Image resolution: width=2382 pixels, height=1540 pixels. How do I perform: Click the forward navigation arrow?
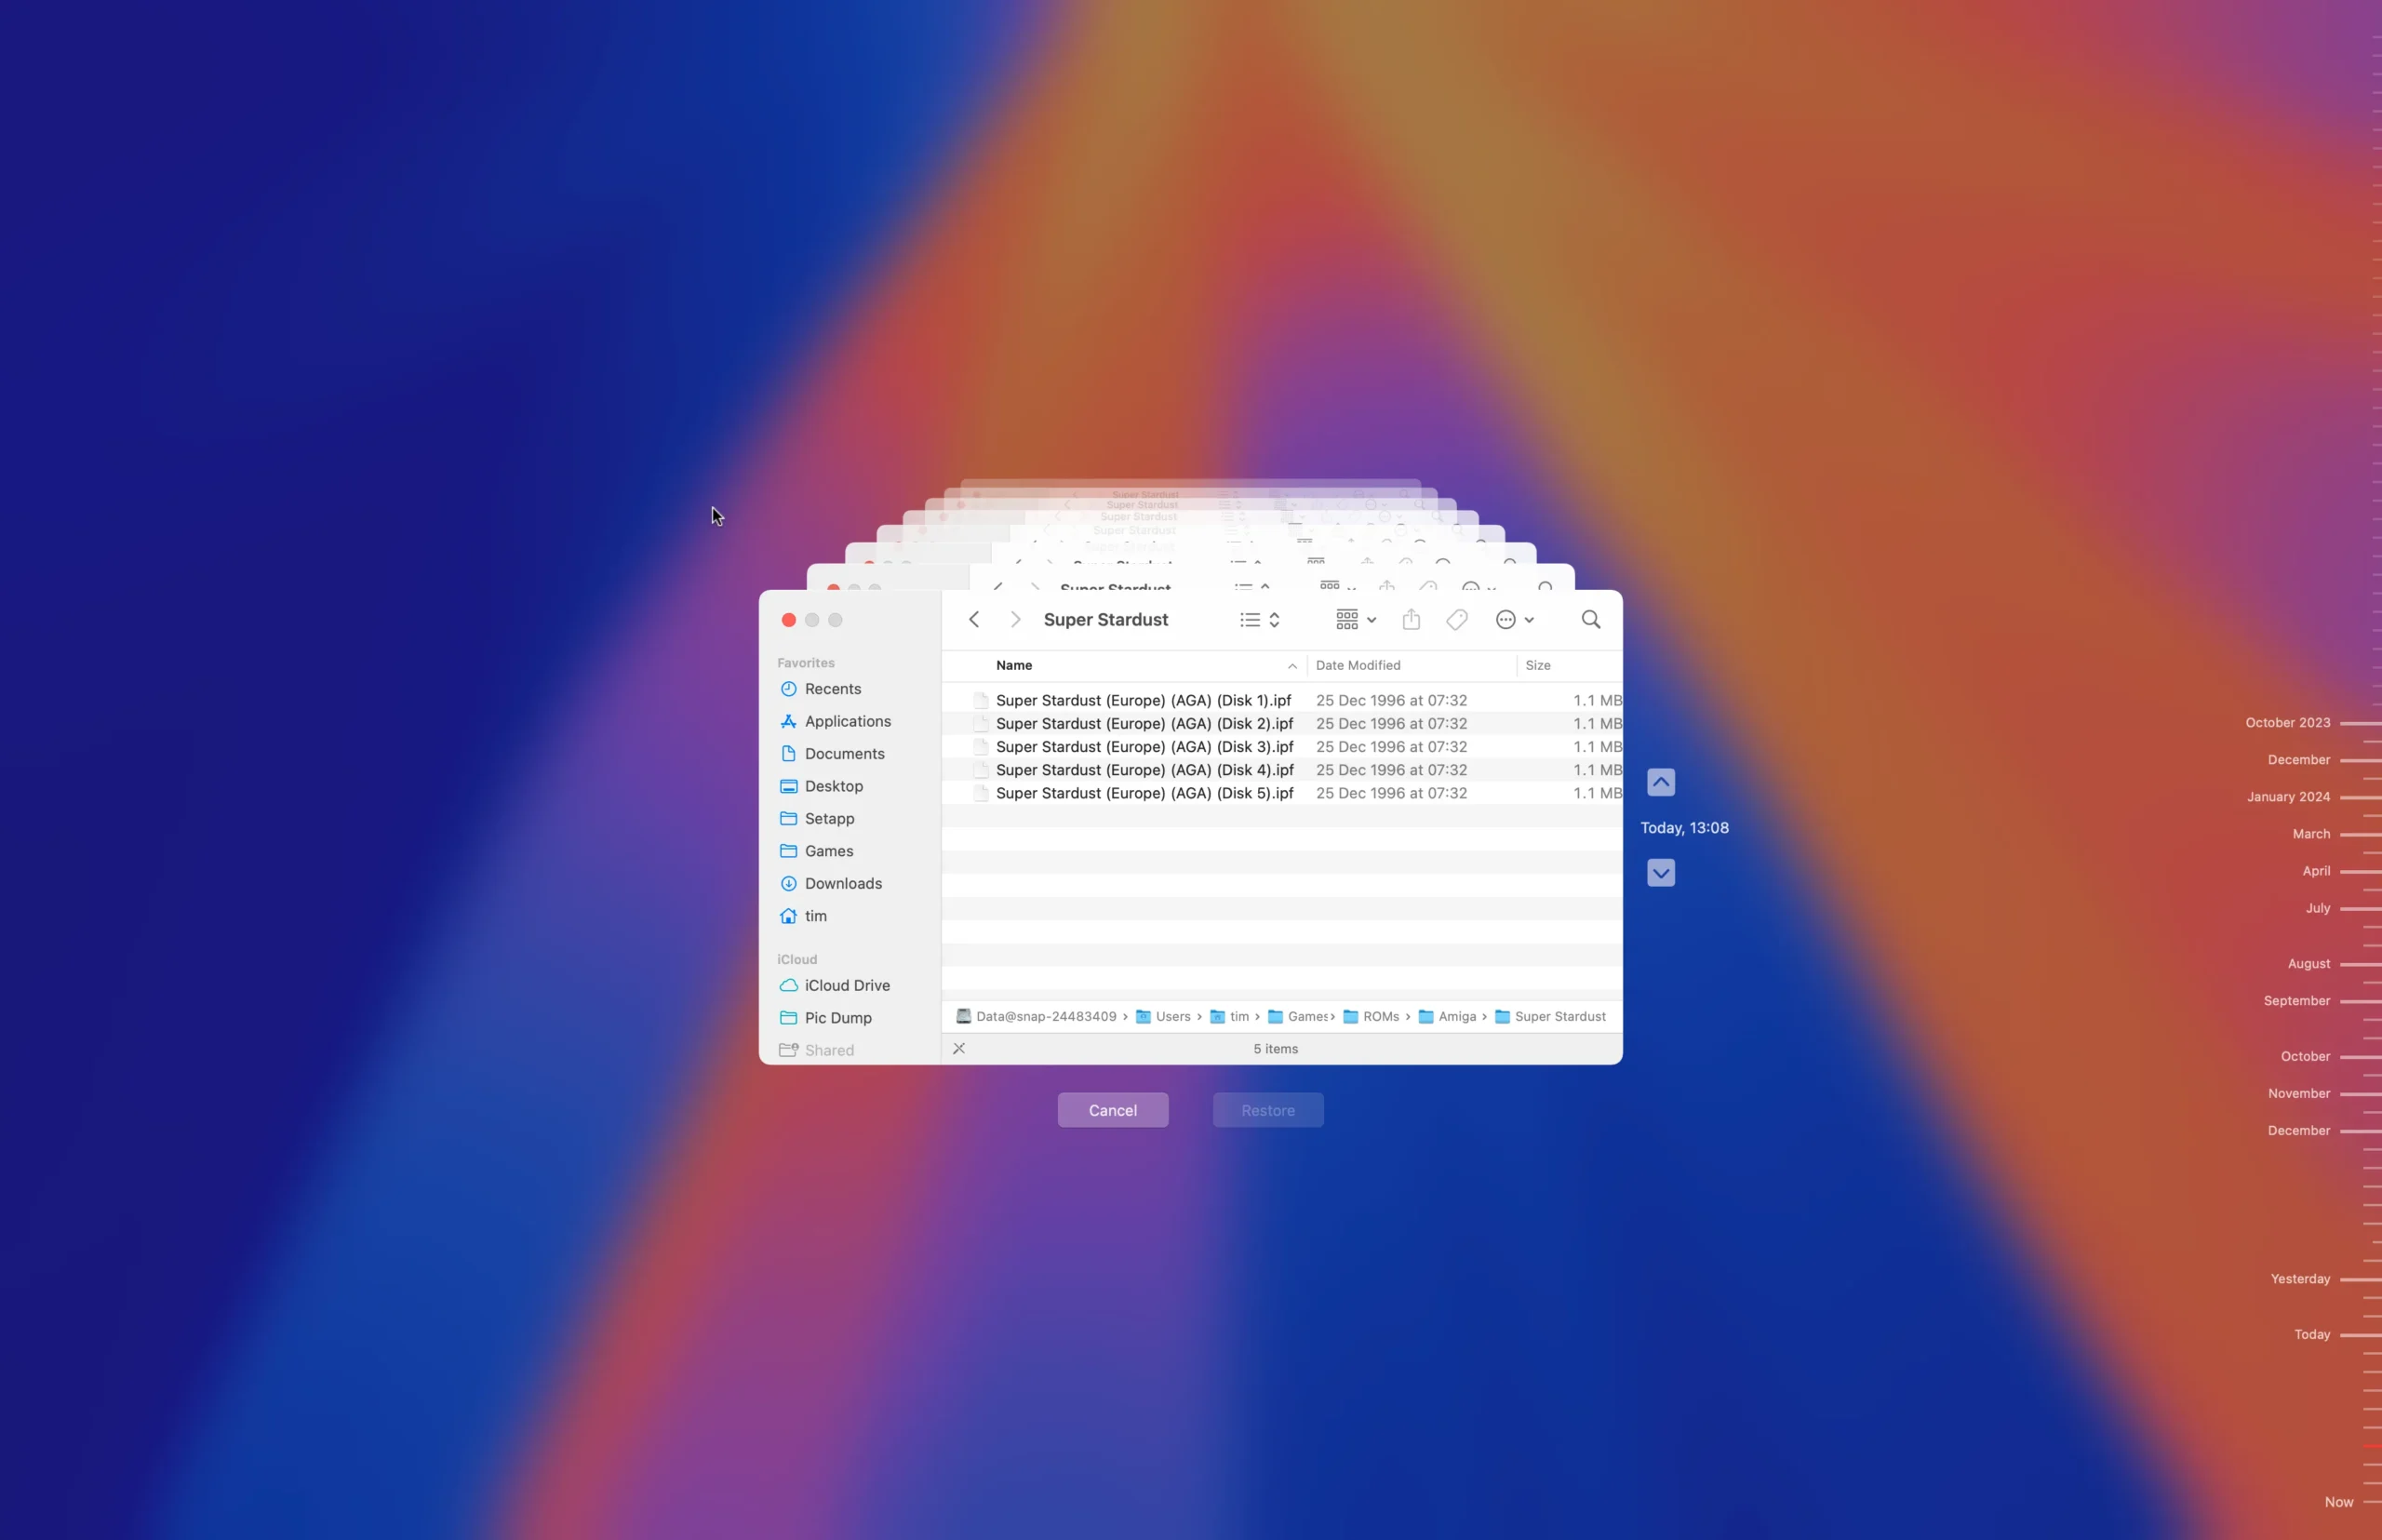pos(1016,618)
